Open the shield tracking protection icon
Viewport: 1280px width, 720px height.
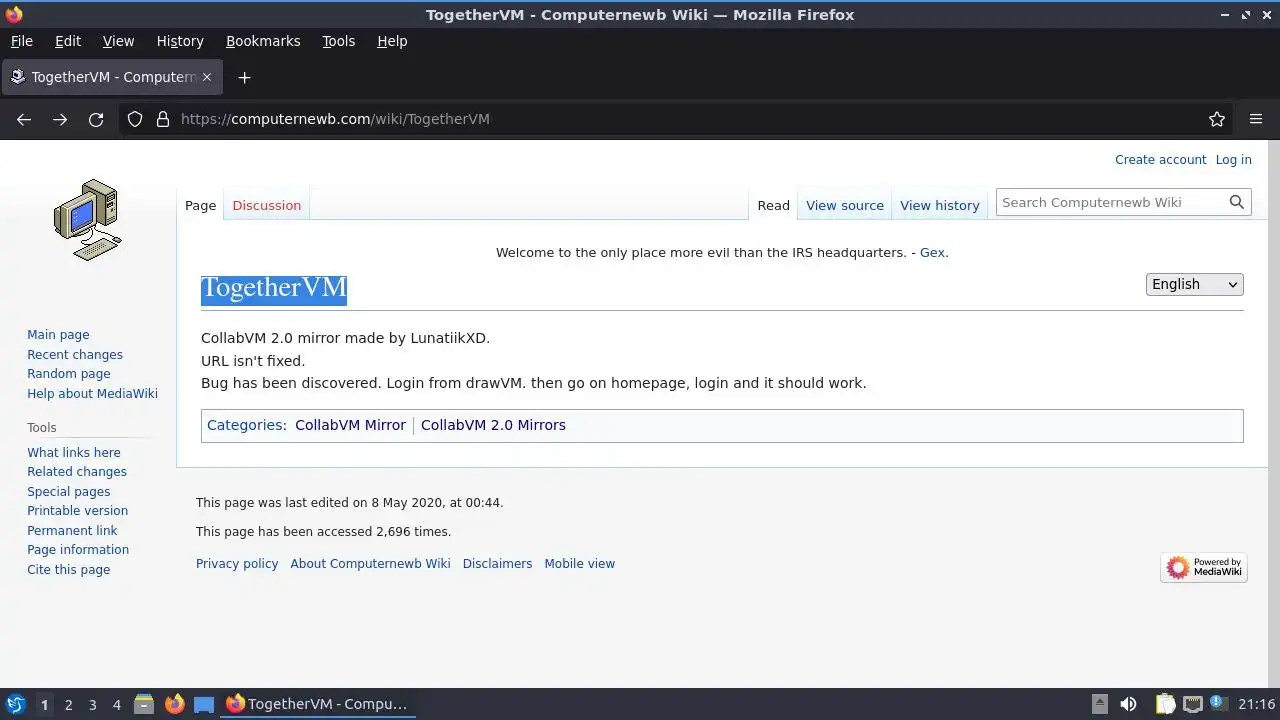(x=135, y=119)
